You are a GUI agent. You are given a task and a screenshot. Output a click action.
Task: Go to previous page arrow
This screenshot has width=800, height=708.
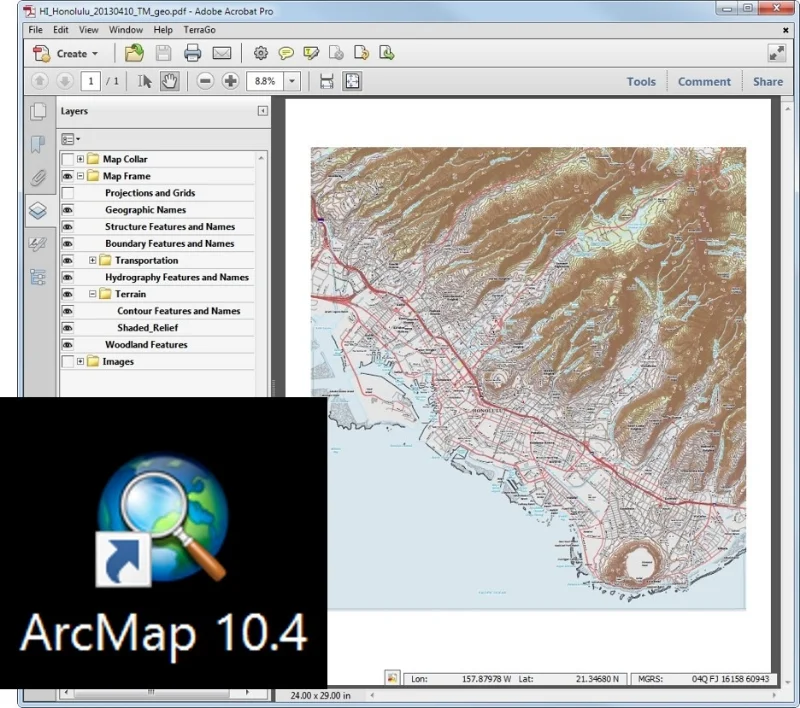[40, 81]
